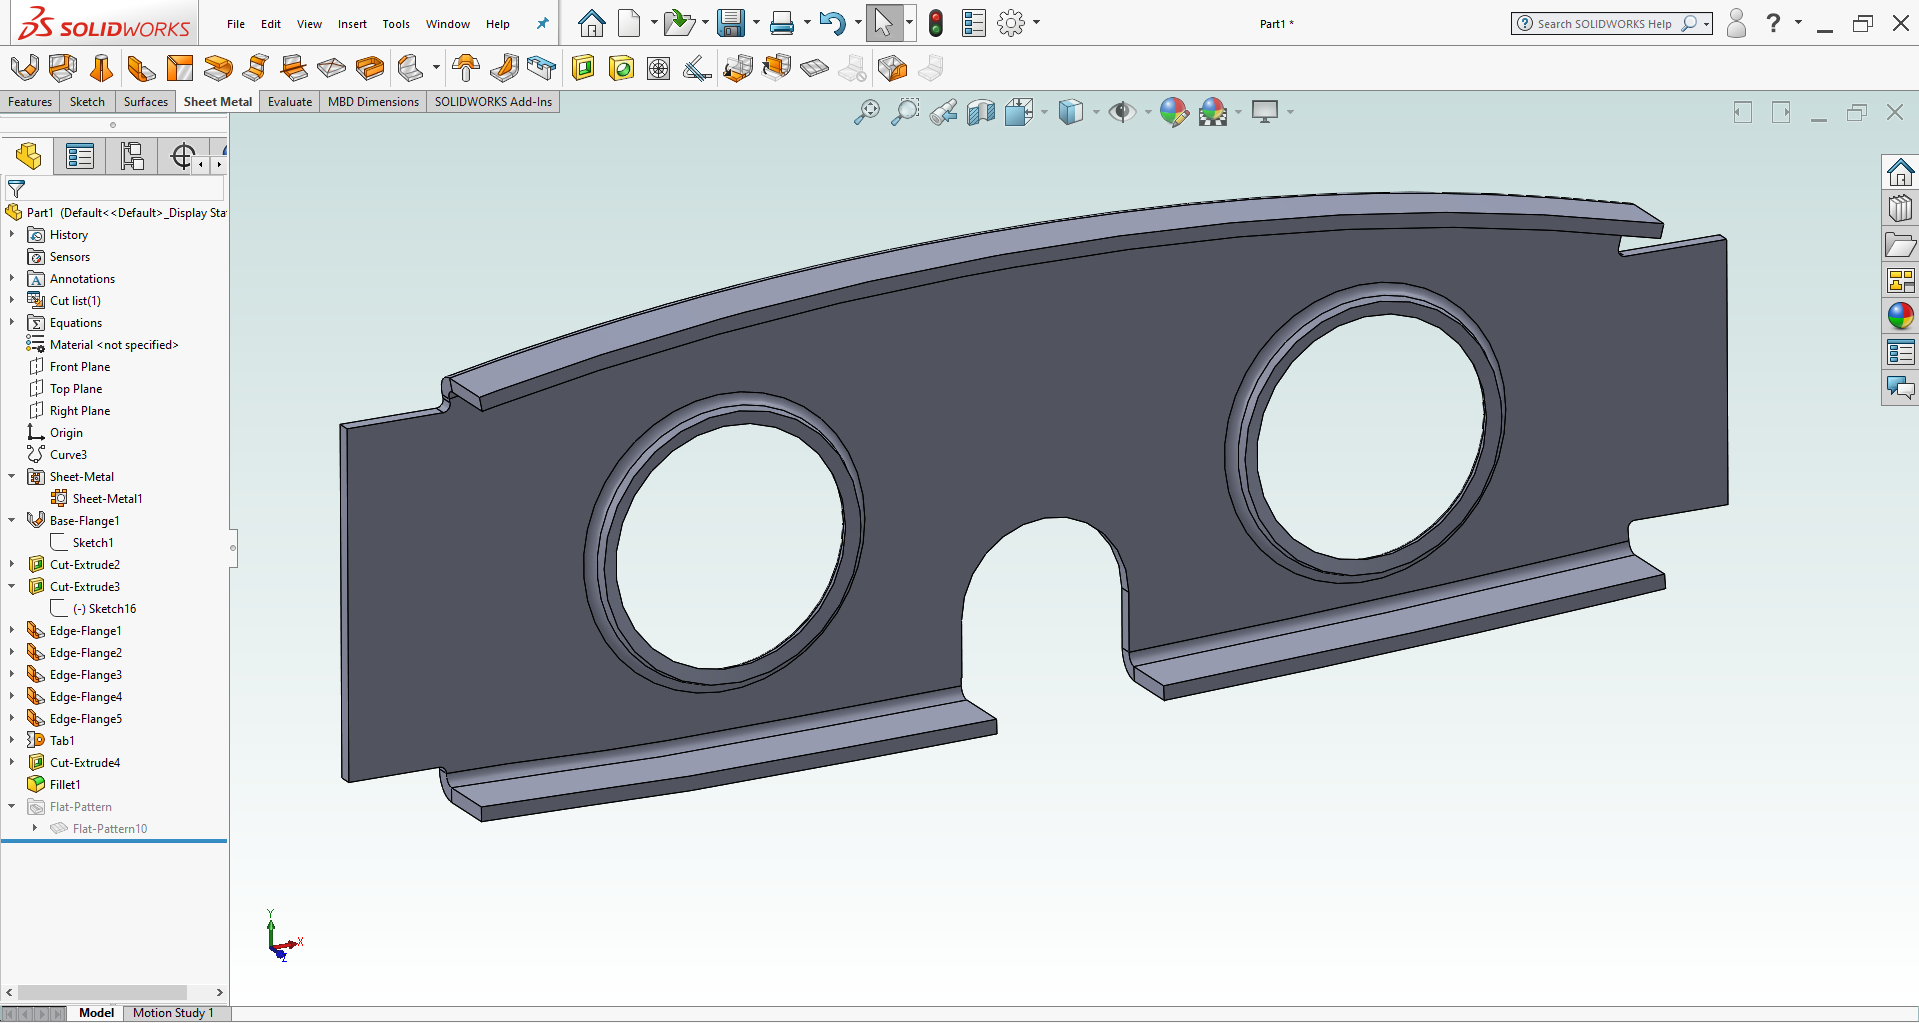Pick the Jog tool
1919x1023 pixels.
click(256, 68)
